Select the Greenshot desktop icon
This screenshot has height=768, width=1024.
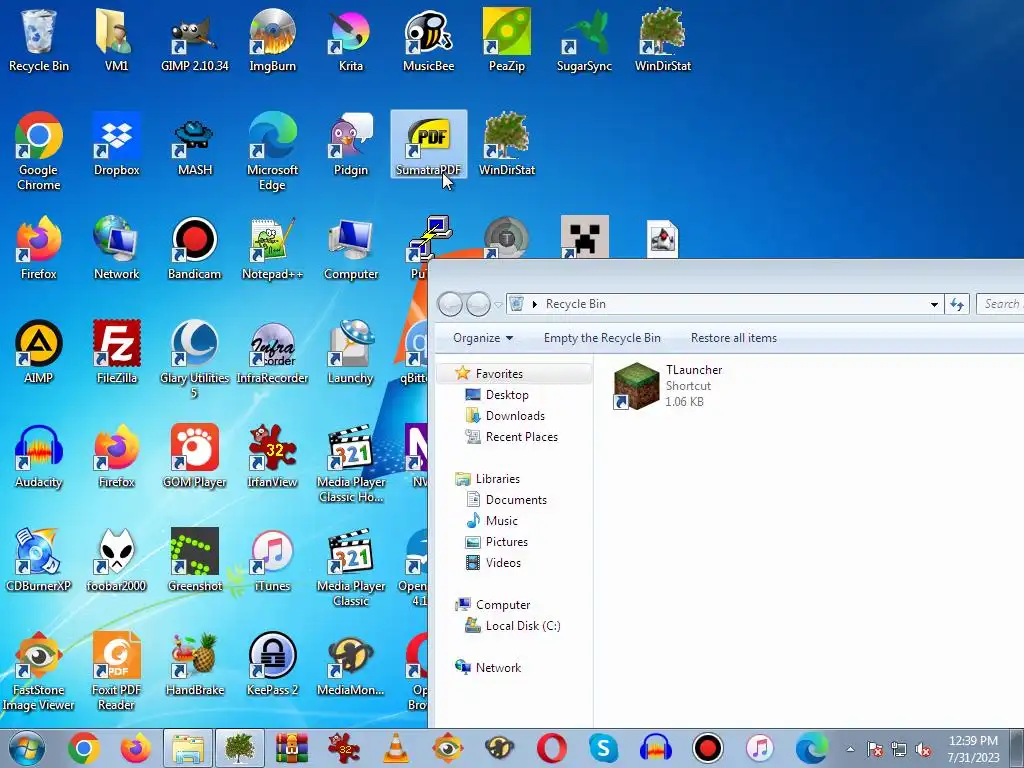(x=195, y=560)
